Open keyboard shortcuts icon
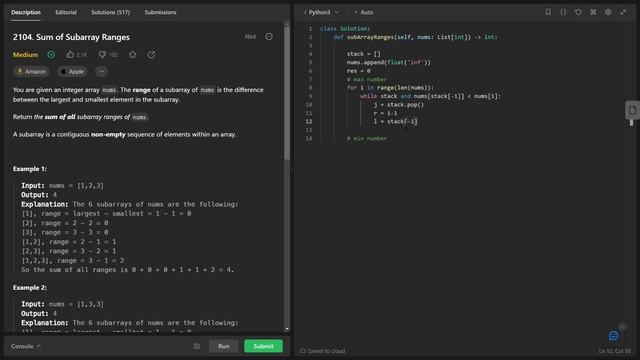Image resolution: width=640 pixels, height=360 pixels. click(593, 12)
